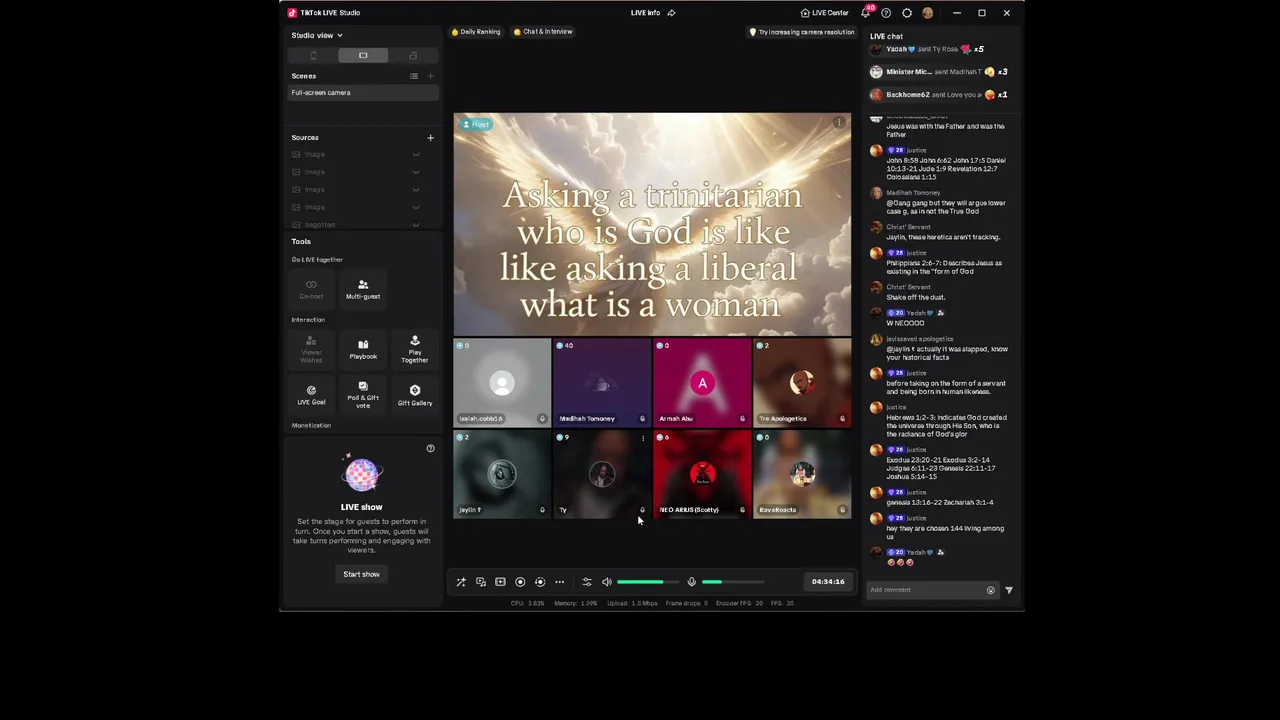The height and width of the screenshot is (720, 1280).
Task: Open three-dot menu on Ty's guest tile
Action: click(x=642, y=438)
